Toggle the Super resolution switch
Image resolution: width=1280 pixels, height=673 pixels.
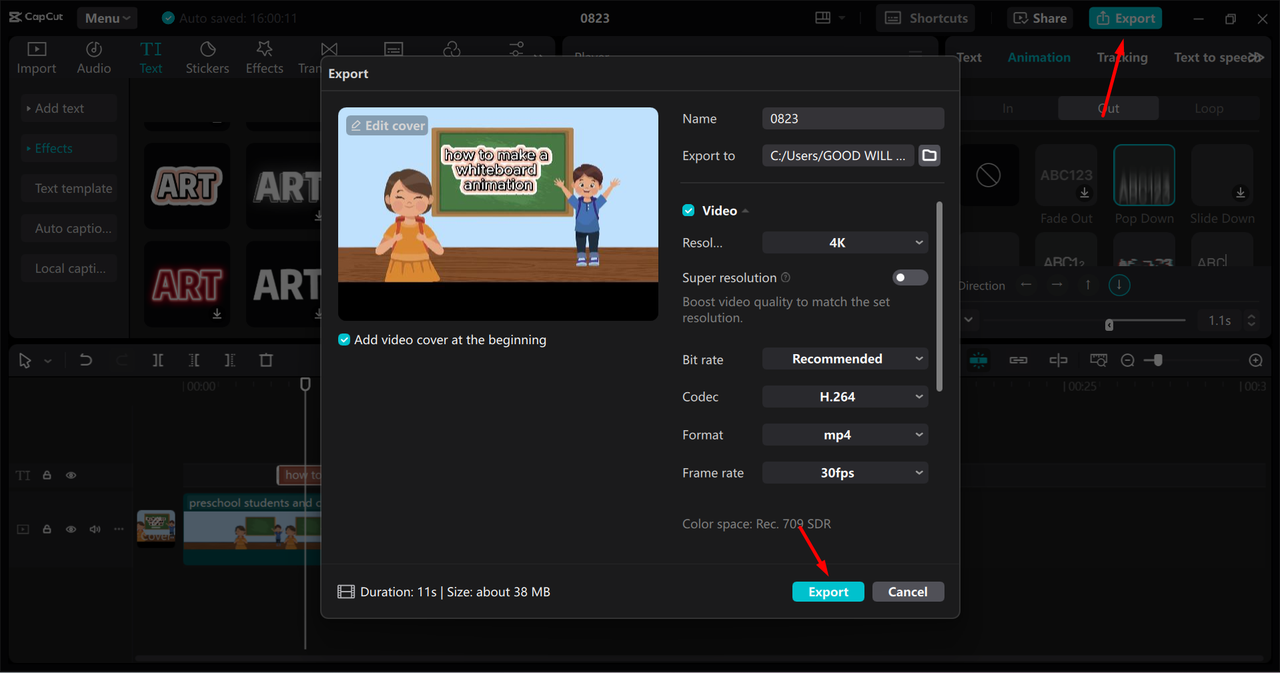coord(910,278)
